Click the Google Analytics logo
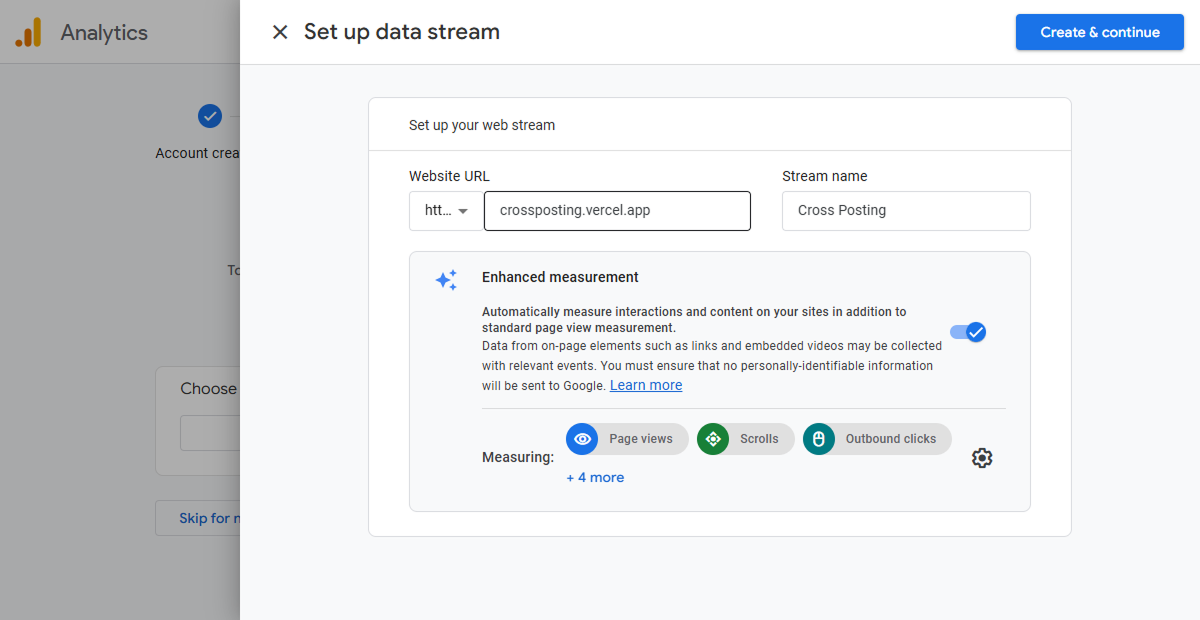The width and height of the screenshot is (1200, 620). point(29,32)
